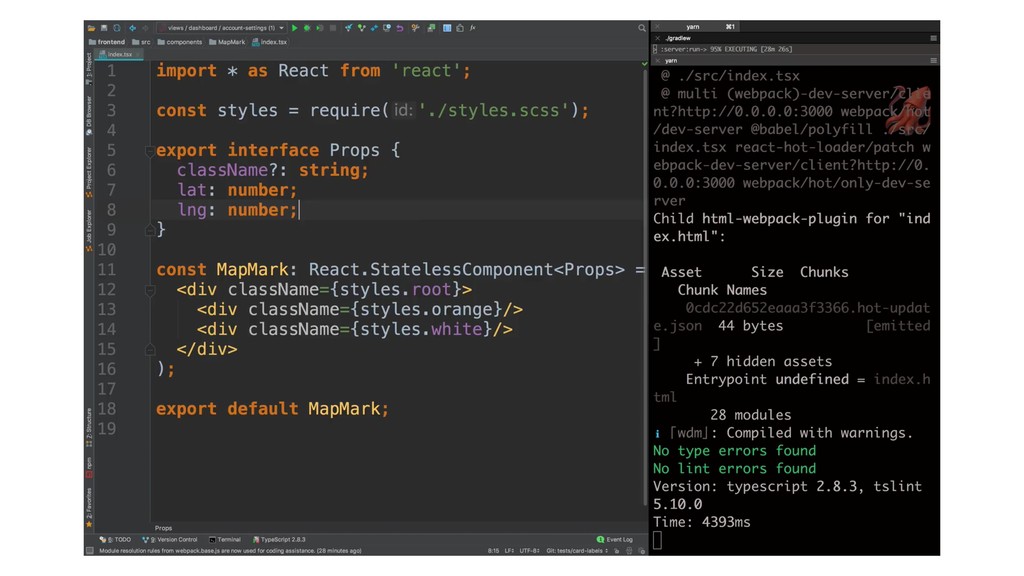Open the Structure side panel
This screenshot has height=576, width=1024.
tap(89, 428)
